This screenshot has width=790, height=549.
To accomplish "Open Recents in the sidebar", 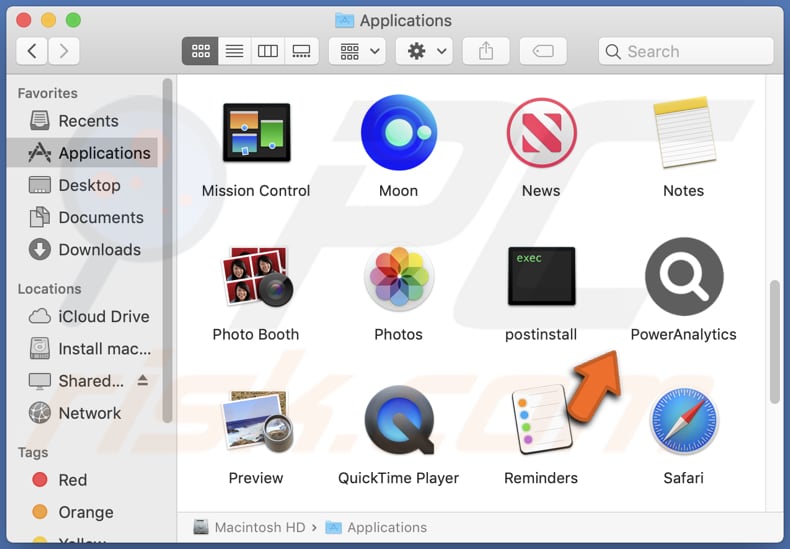I will (x=83, y=121).
